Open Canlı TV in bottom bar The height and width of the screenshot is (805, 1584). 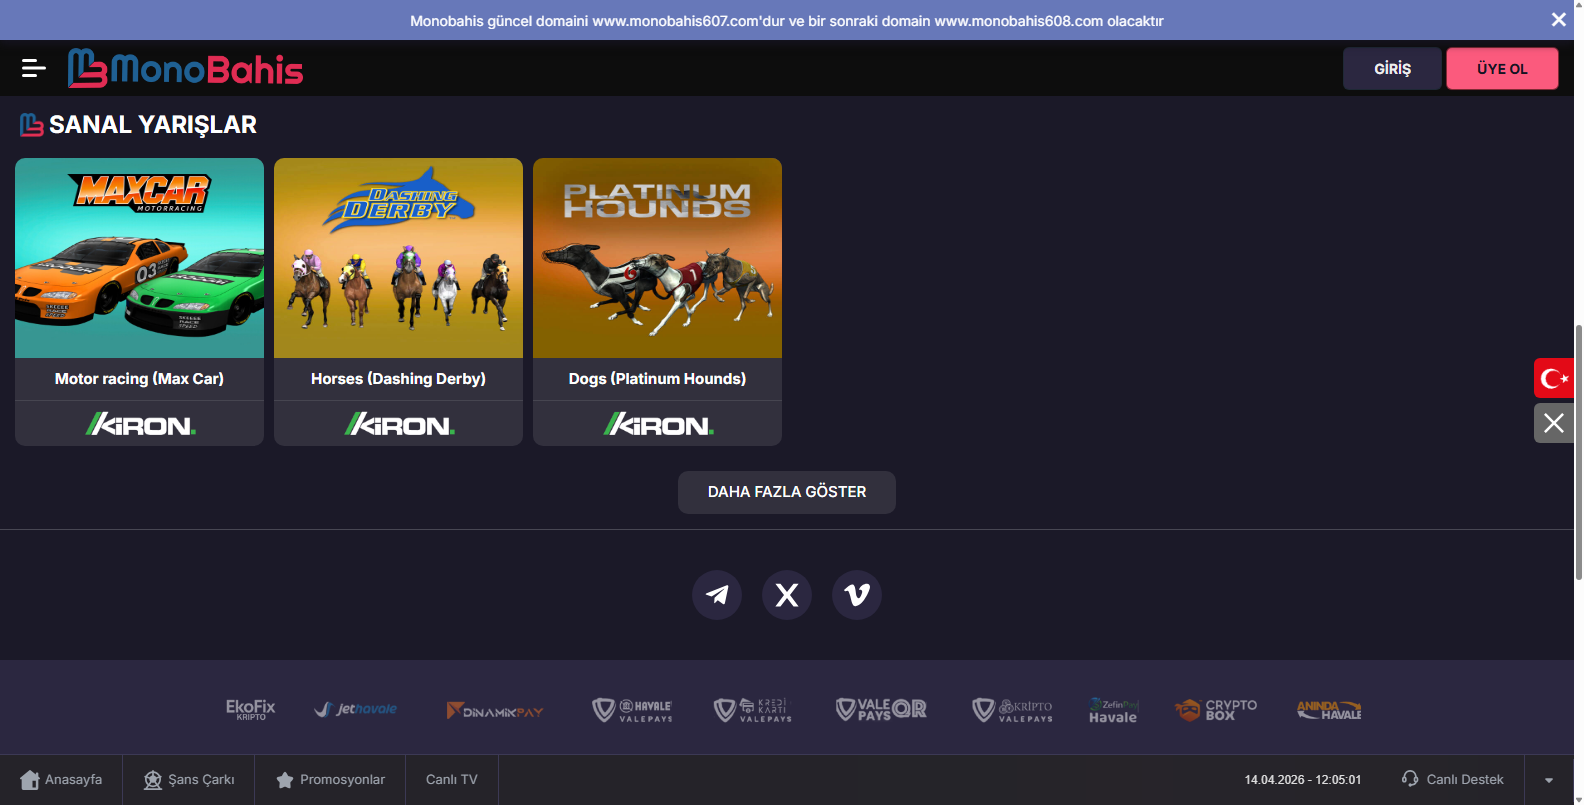point(452,780)
